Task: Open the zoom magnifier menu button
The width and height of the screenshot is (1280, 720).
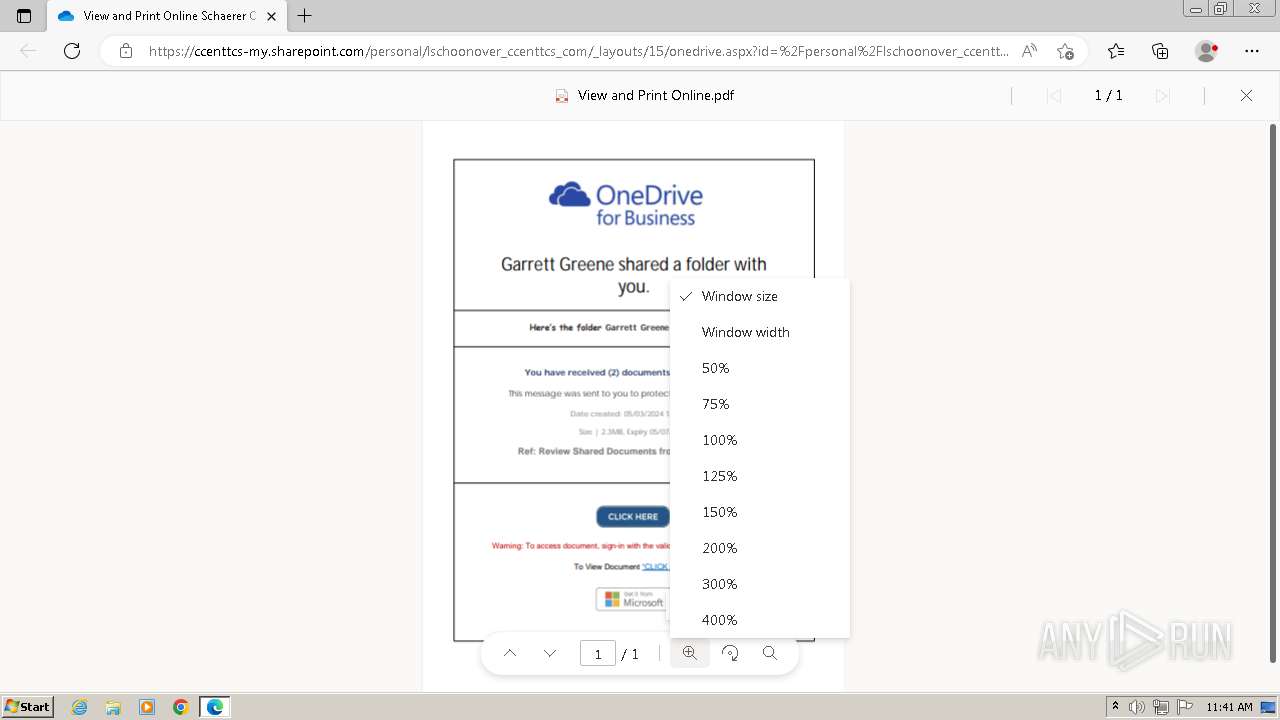Action: tap(690, 653)
